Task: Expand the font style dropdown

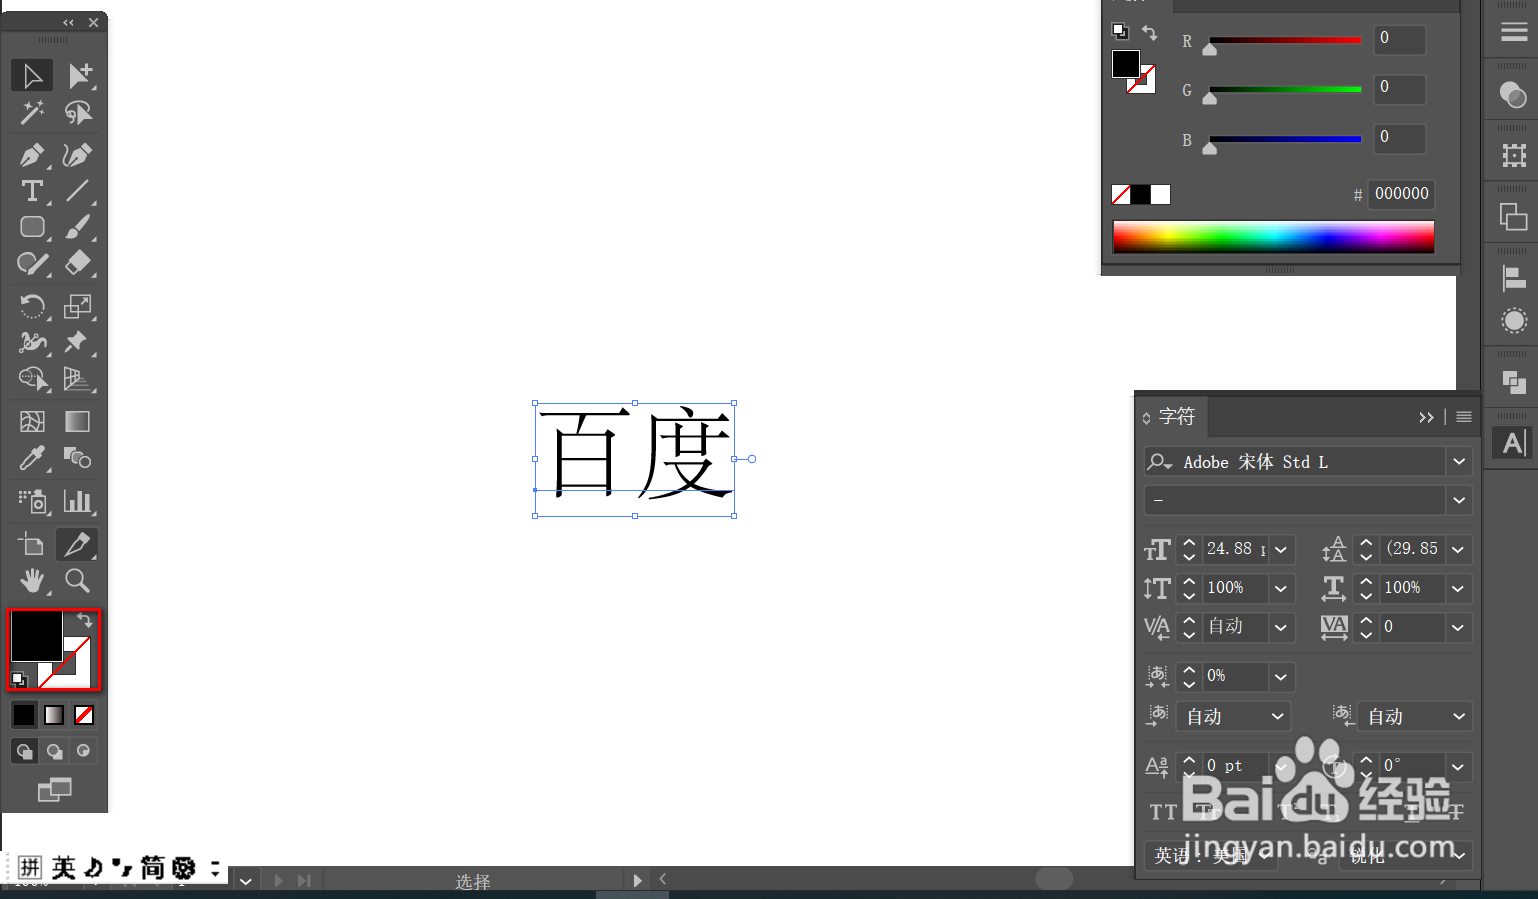Action: 1459,500
